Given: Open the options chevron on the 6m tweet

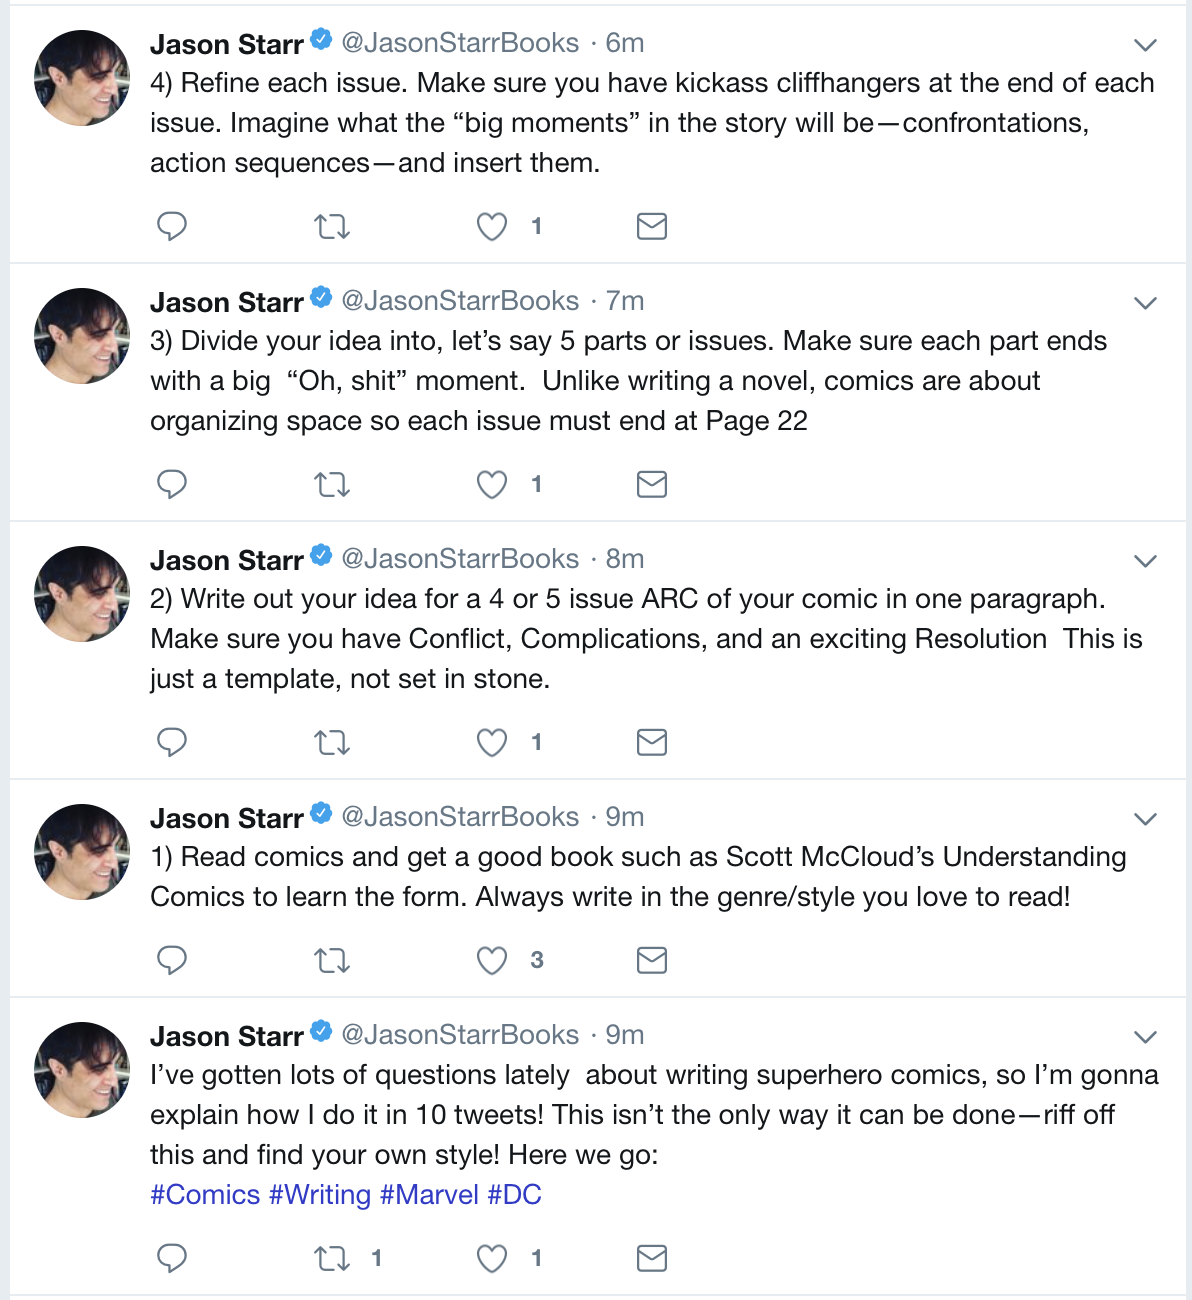Looking at the screenshot, I should (x=1146, y=45).
